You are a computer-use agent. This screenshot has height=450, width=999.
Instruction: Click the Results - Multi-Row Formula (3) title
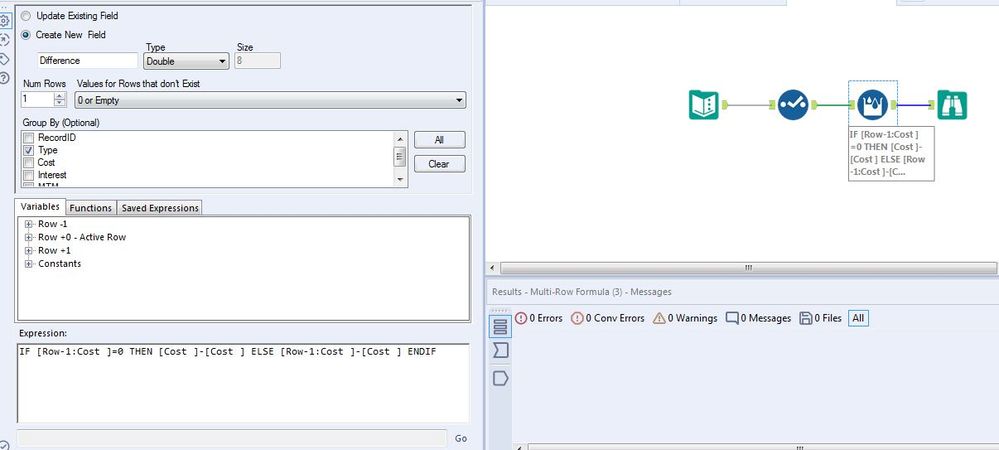pos(581,292)
